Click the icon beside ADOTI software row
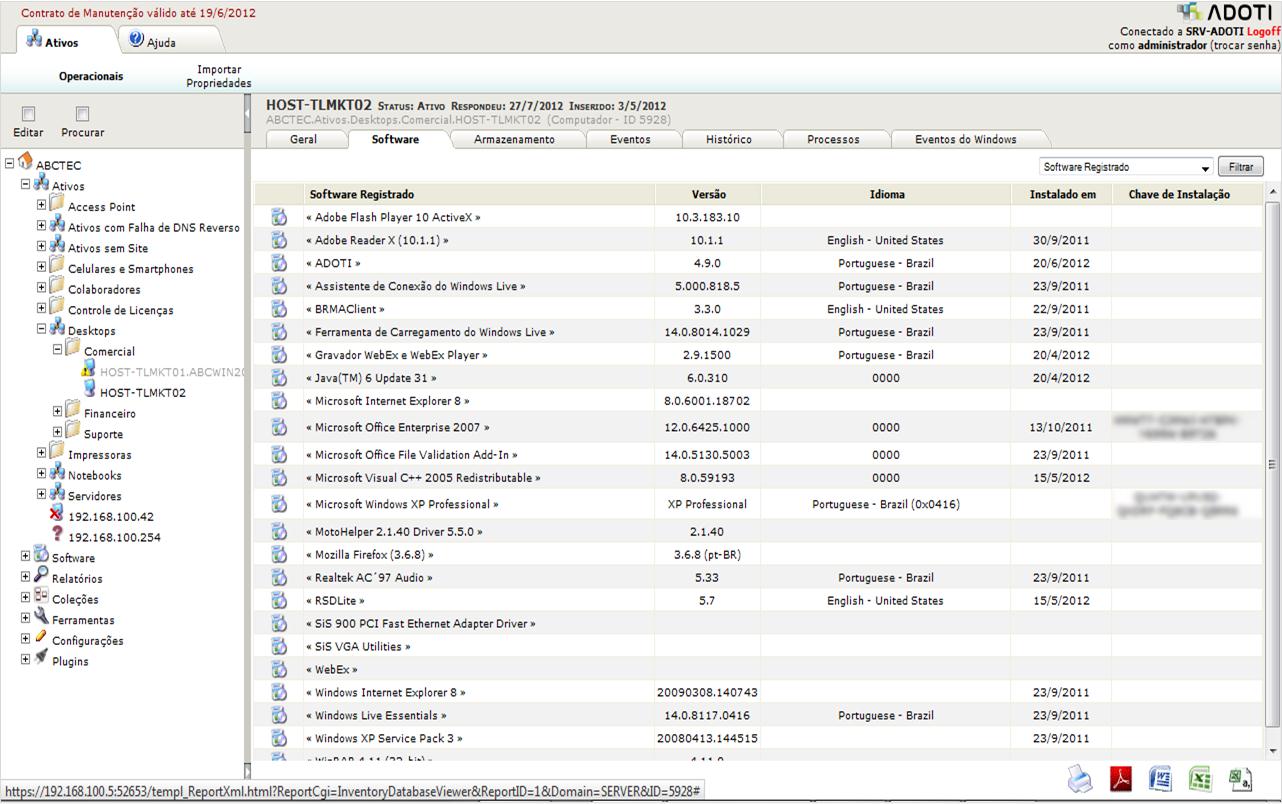 [x=279, y=263]
